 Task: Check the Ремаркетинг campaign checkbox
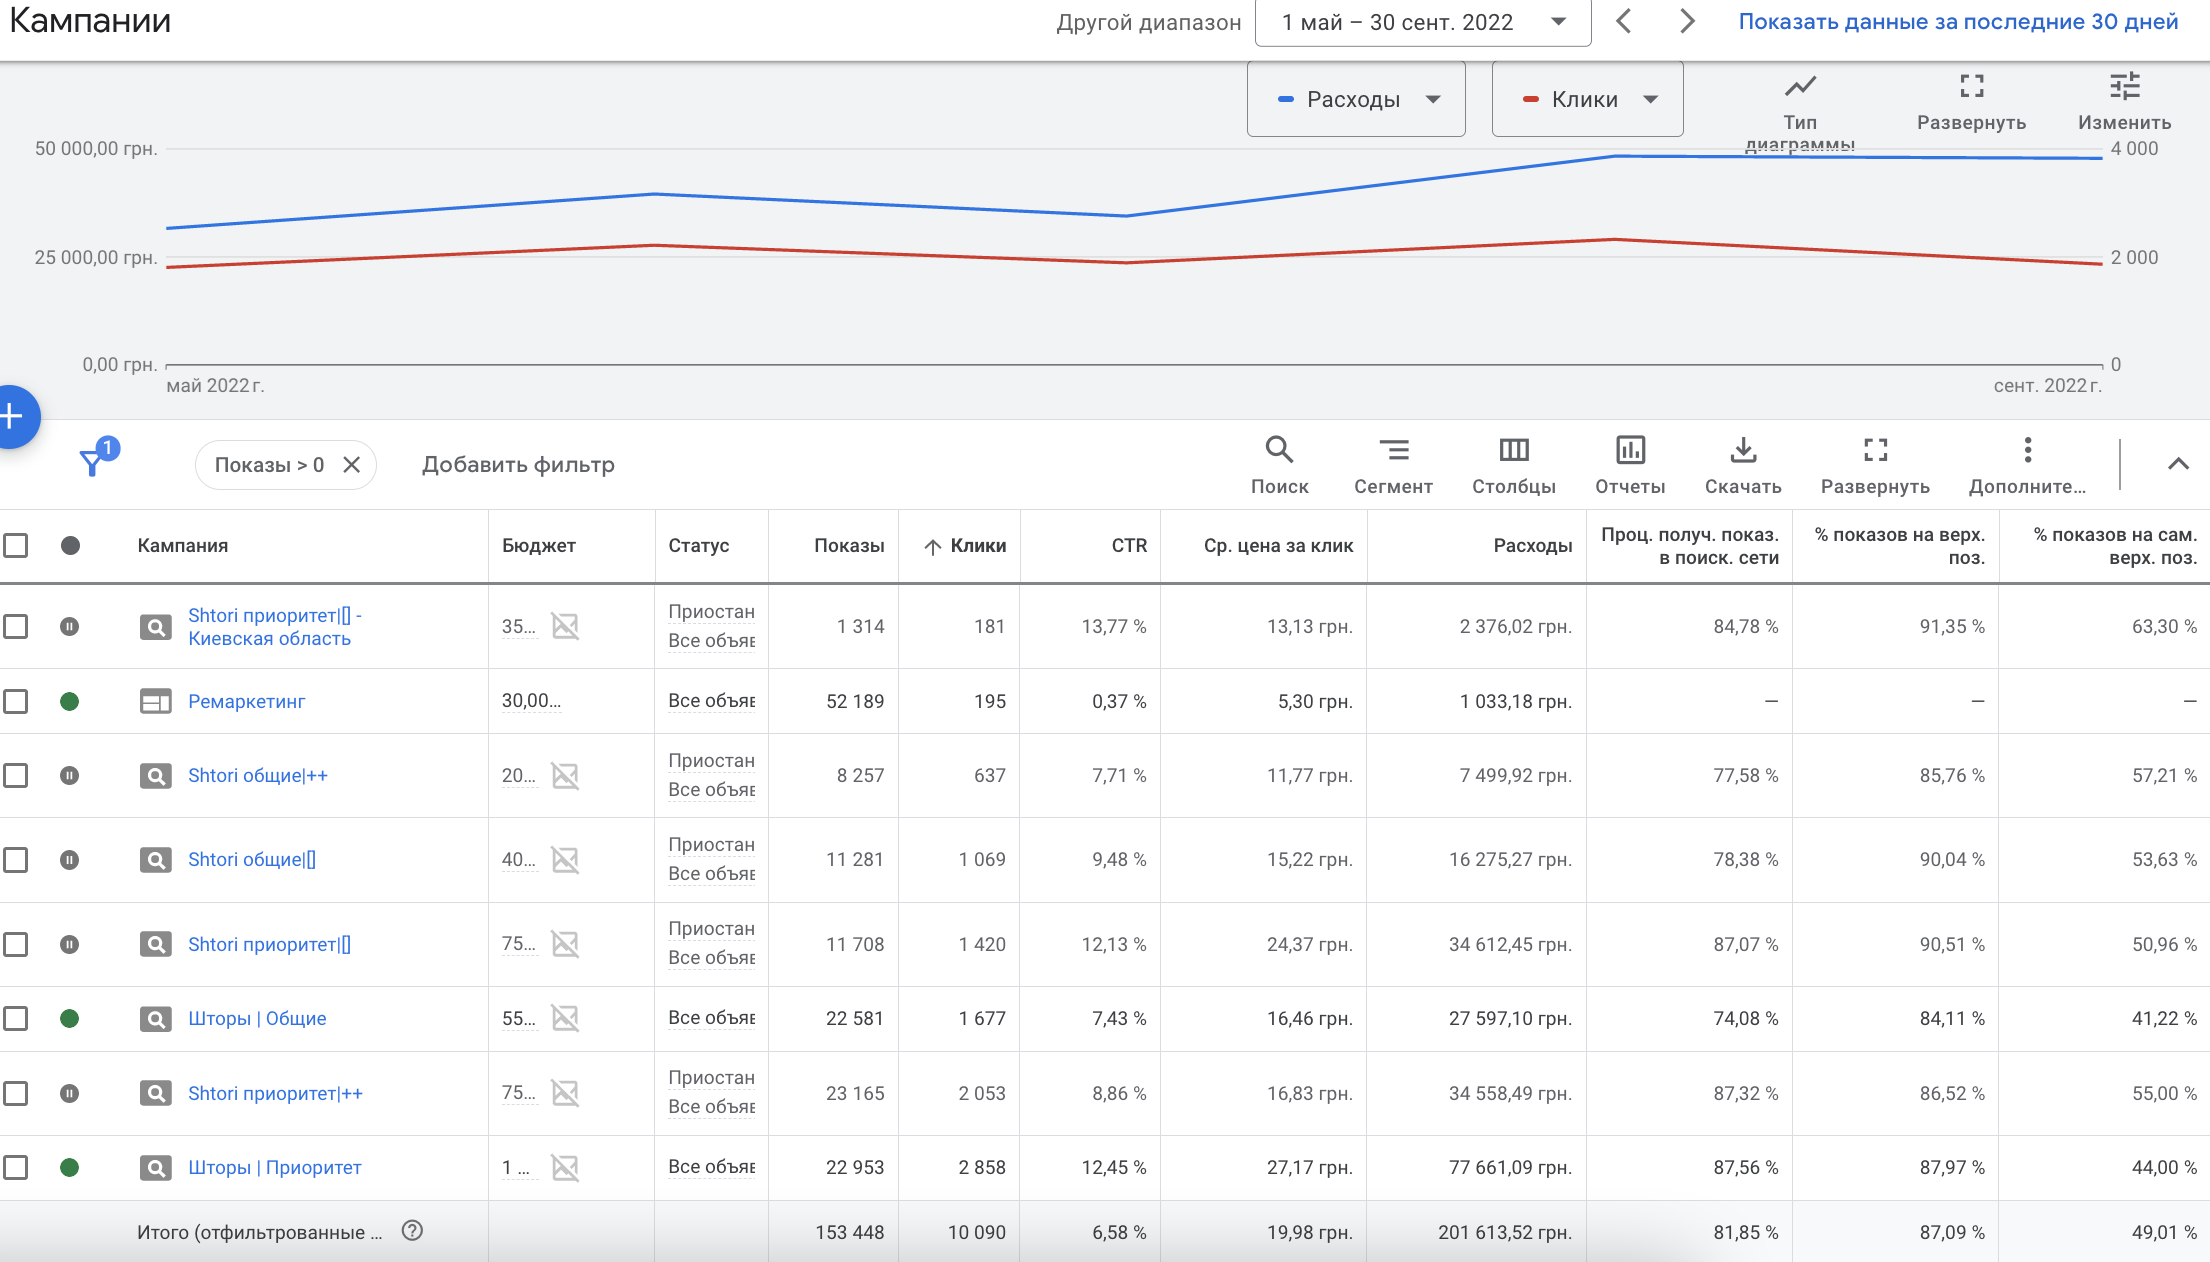pyautogui.click(x=16, y=701)
